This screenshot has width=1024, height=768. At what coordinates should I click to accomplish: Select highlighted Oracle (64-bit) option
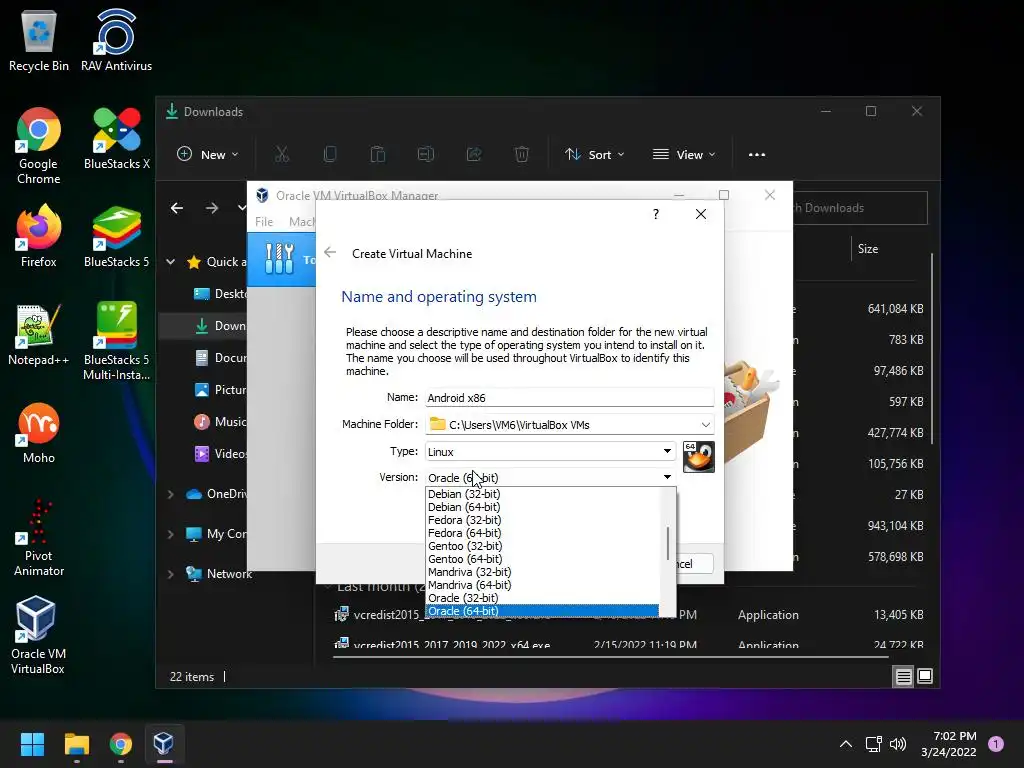542,611
